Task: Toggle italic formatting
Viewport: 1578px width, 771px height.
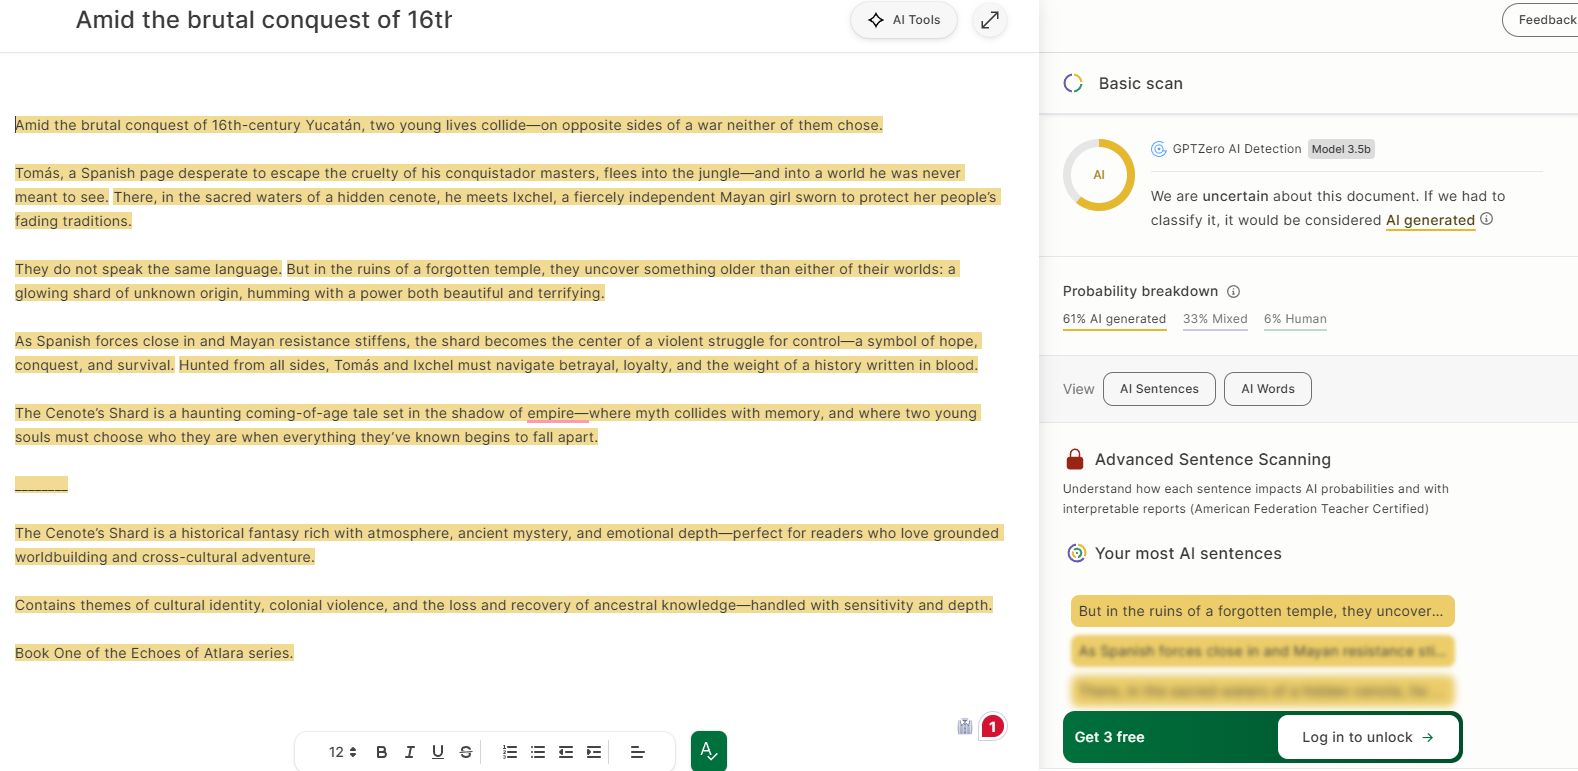Action: [409, 752]
